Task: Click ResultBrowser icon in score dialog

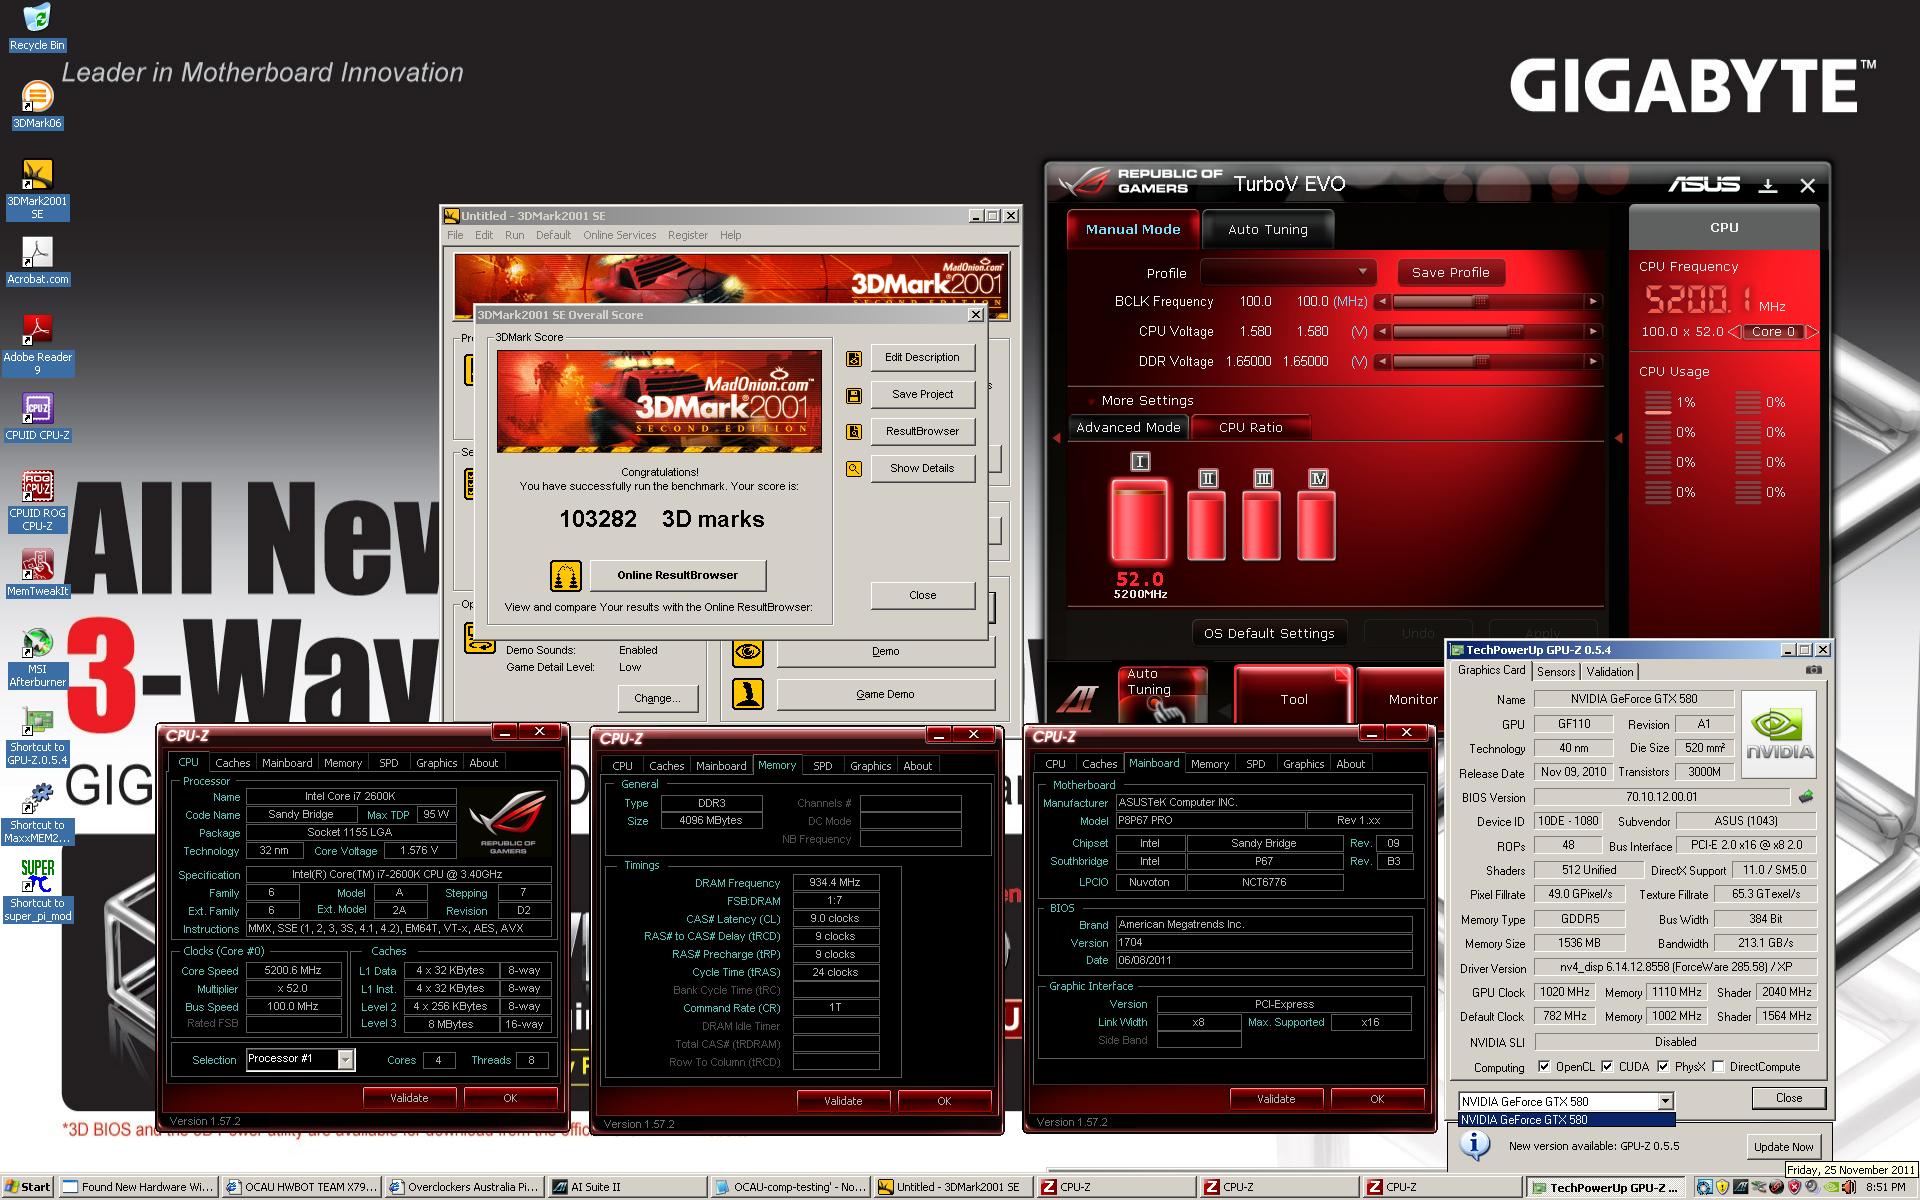Action: (x=854, y=432)
